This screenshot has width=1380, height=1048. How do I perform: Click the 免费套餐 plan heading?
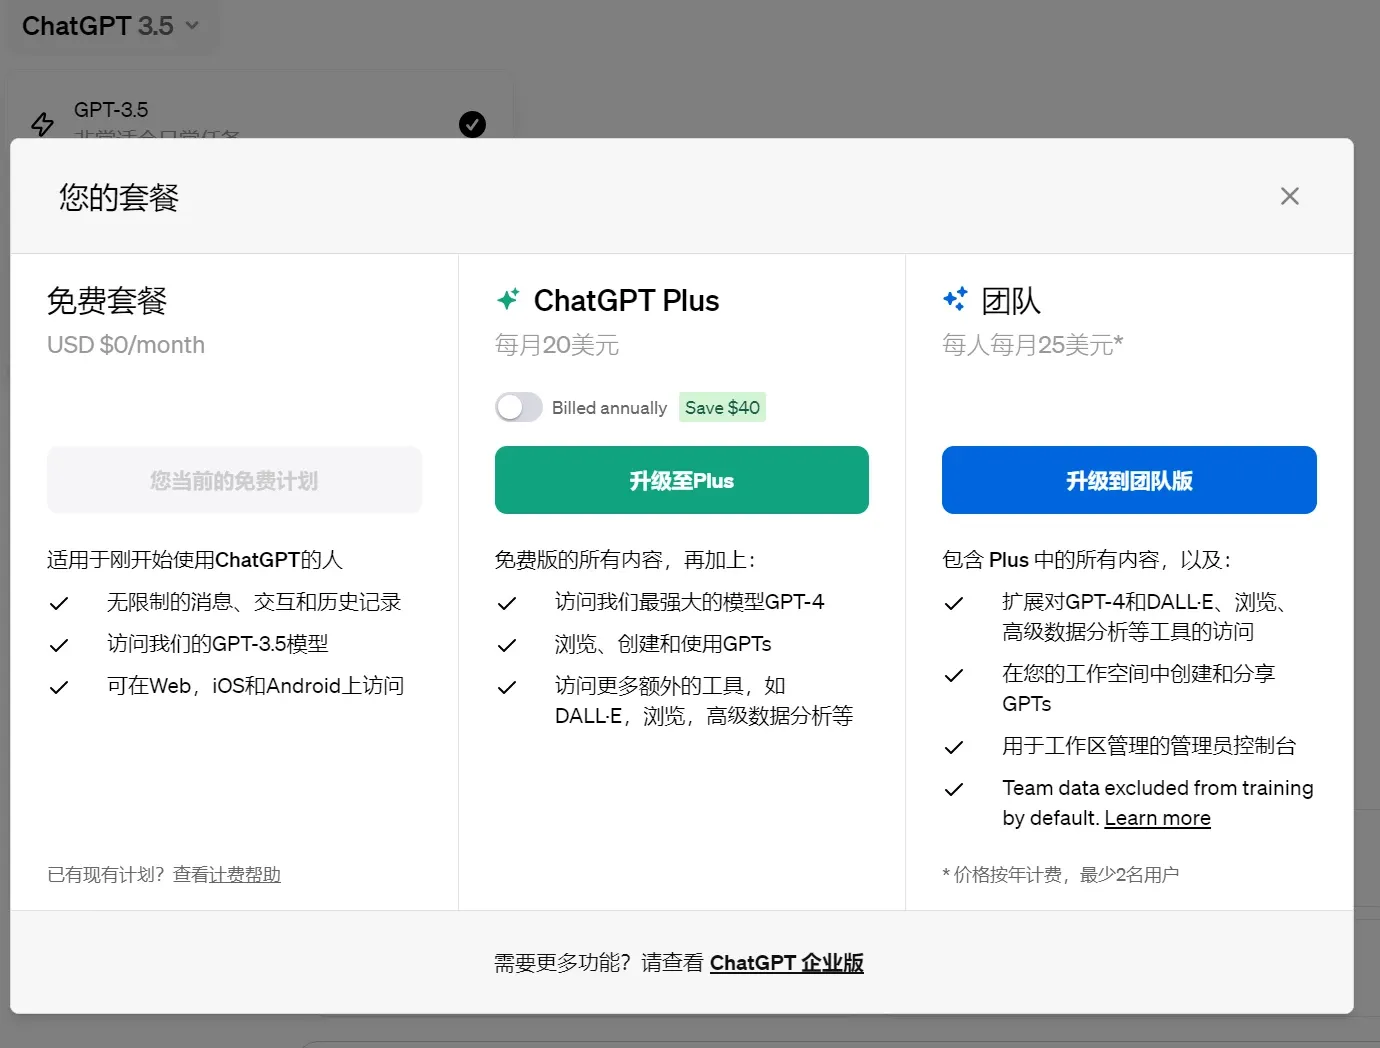point(107,300)
